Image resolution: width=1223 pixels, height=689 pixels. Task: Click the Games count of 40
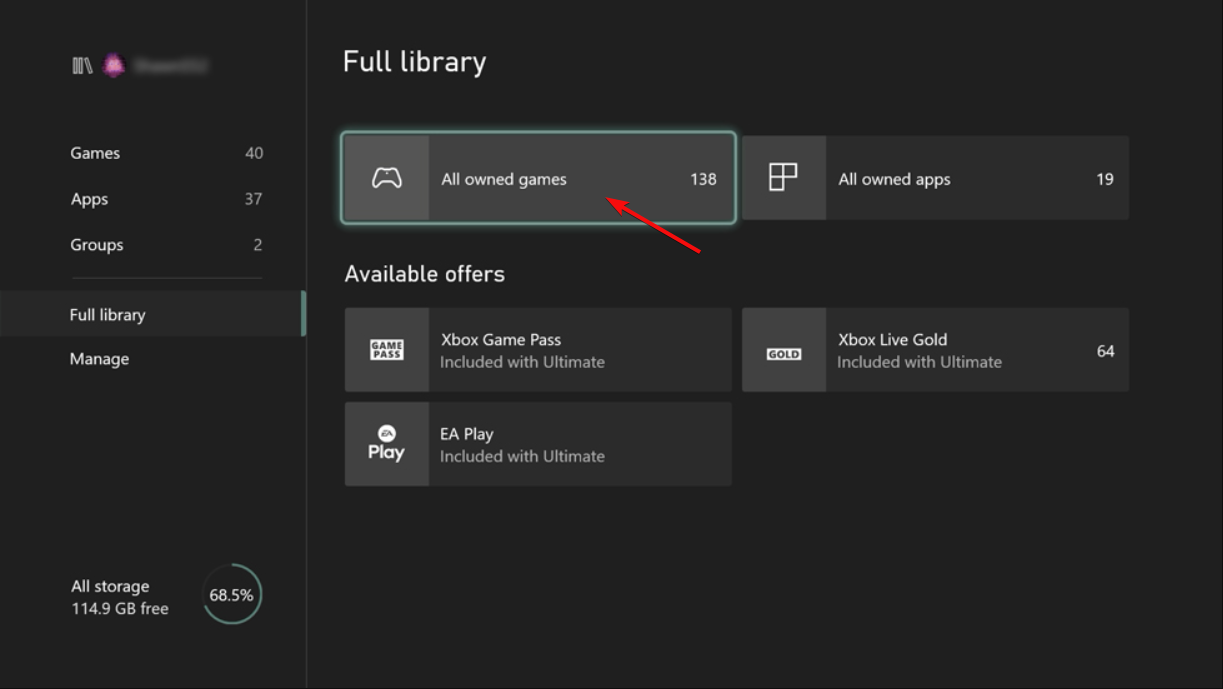pos(254,153)
